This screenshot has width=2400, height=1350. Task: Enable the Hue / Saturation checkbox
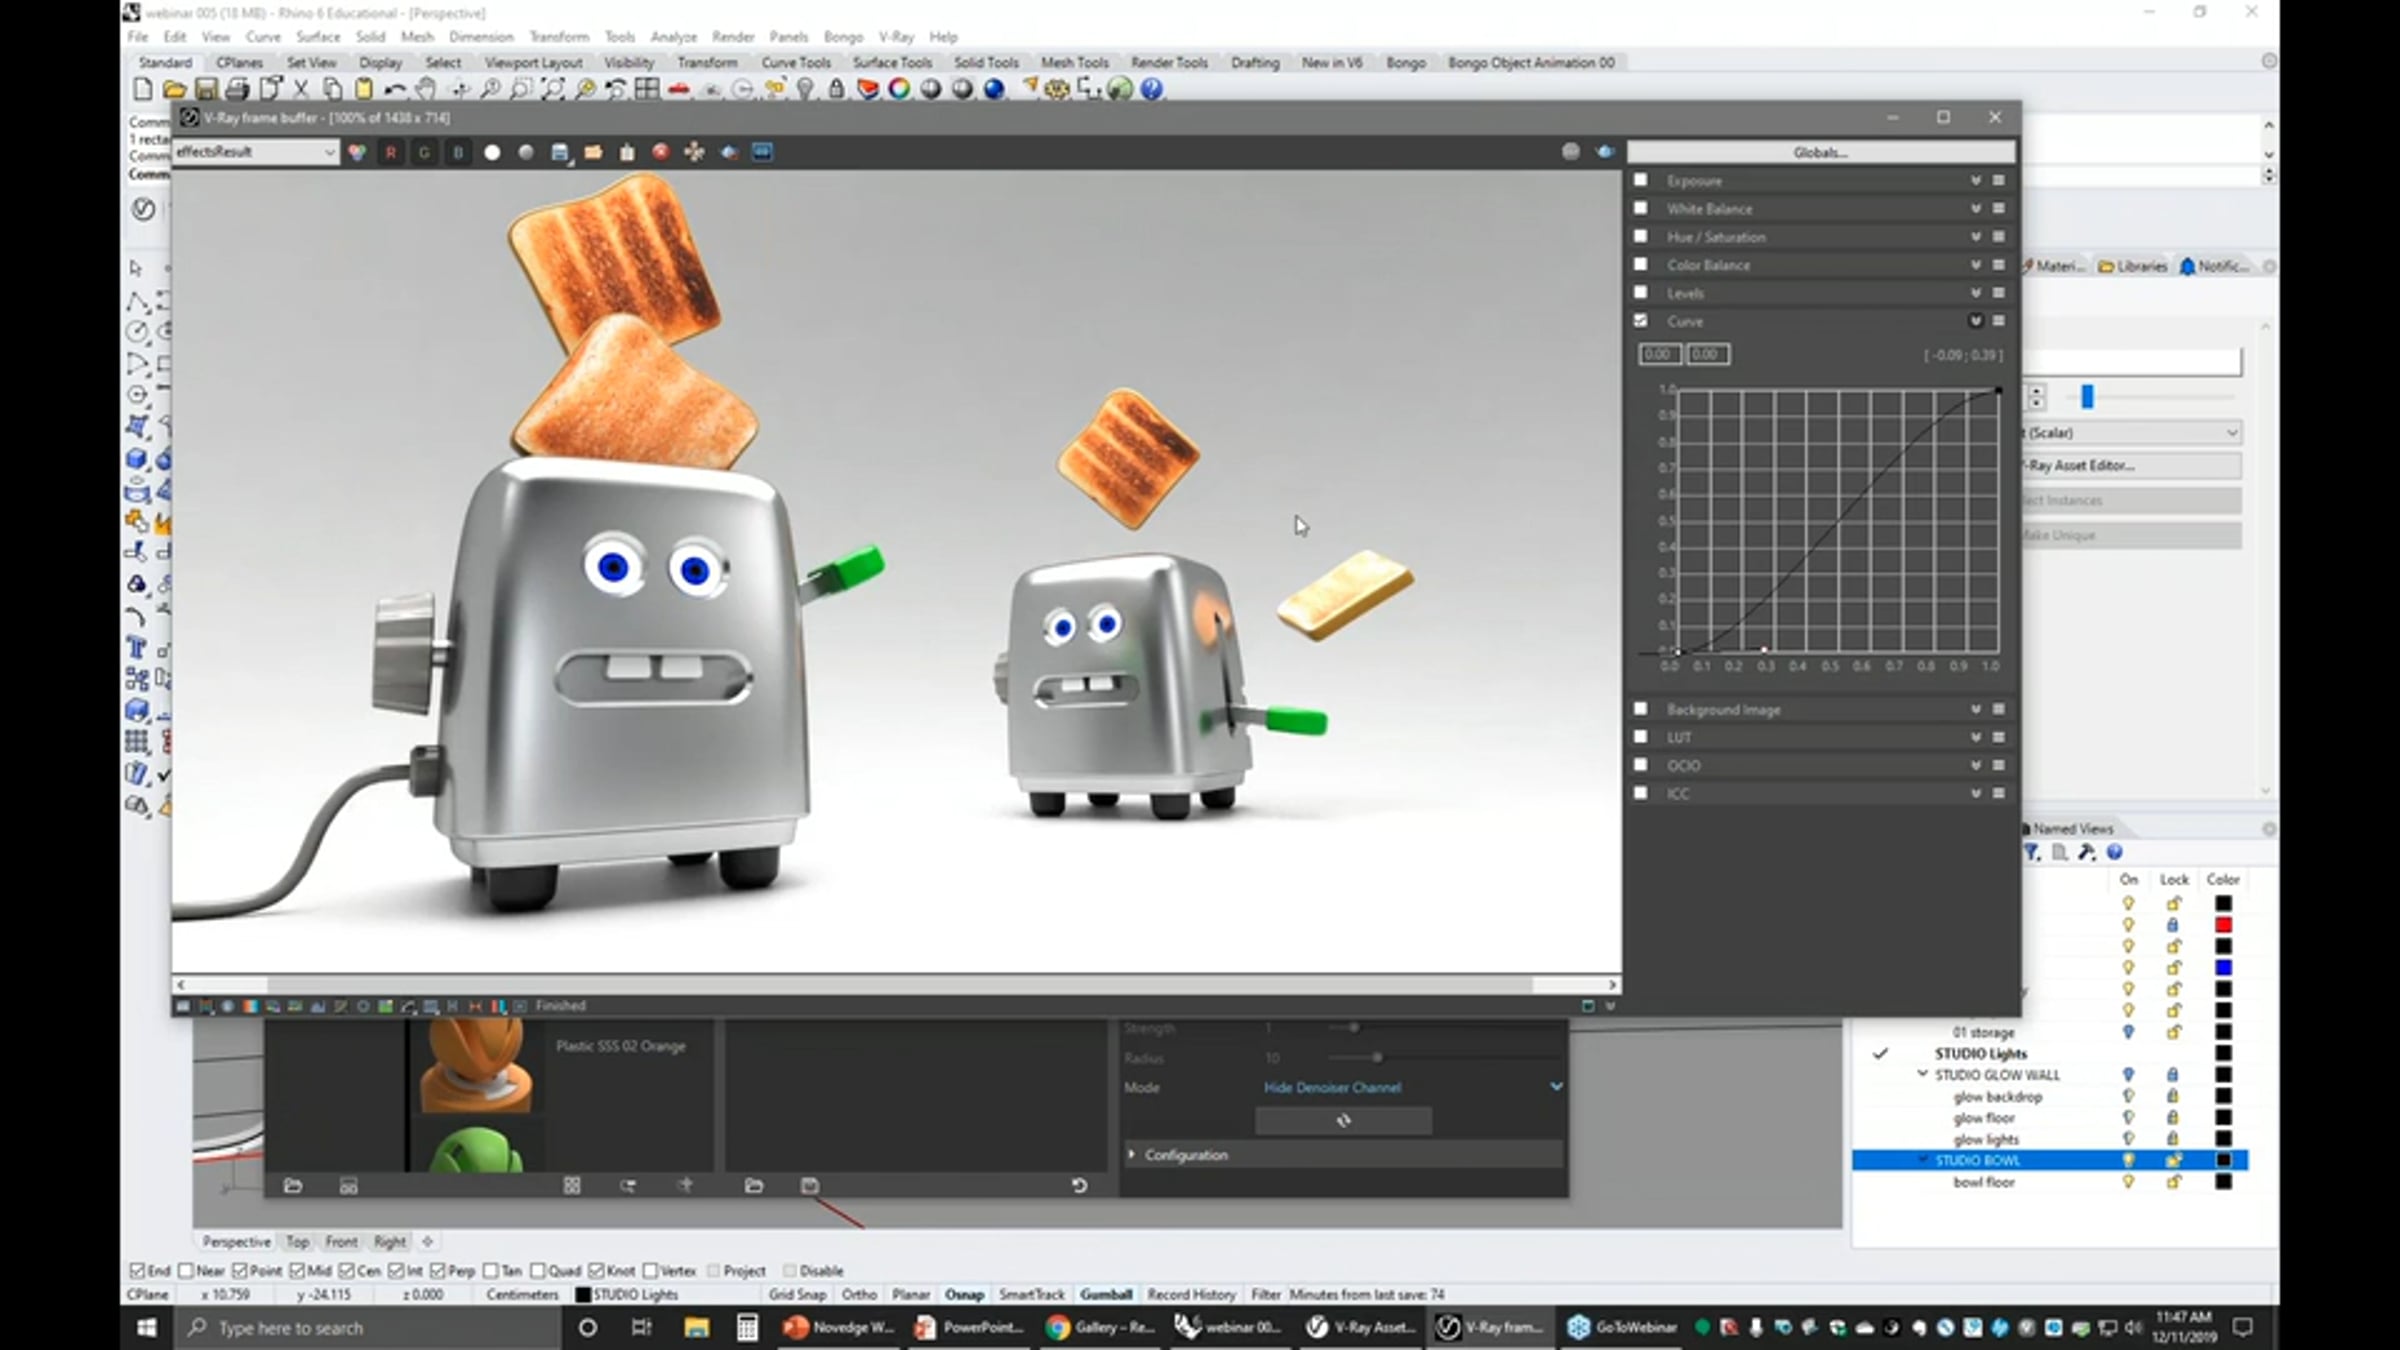(x=1641, y=237)
